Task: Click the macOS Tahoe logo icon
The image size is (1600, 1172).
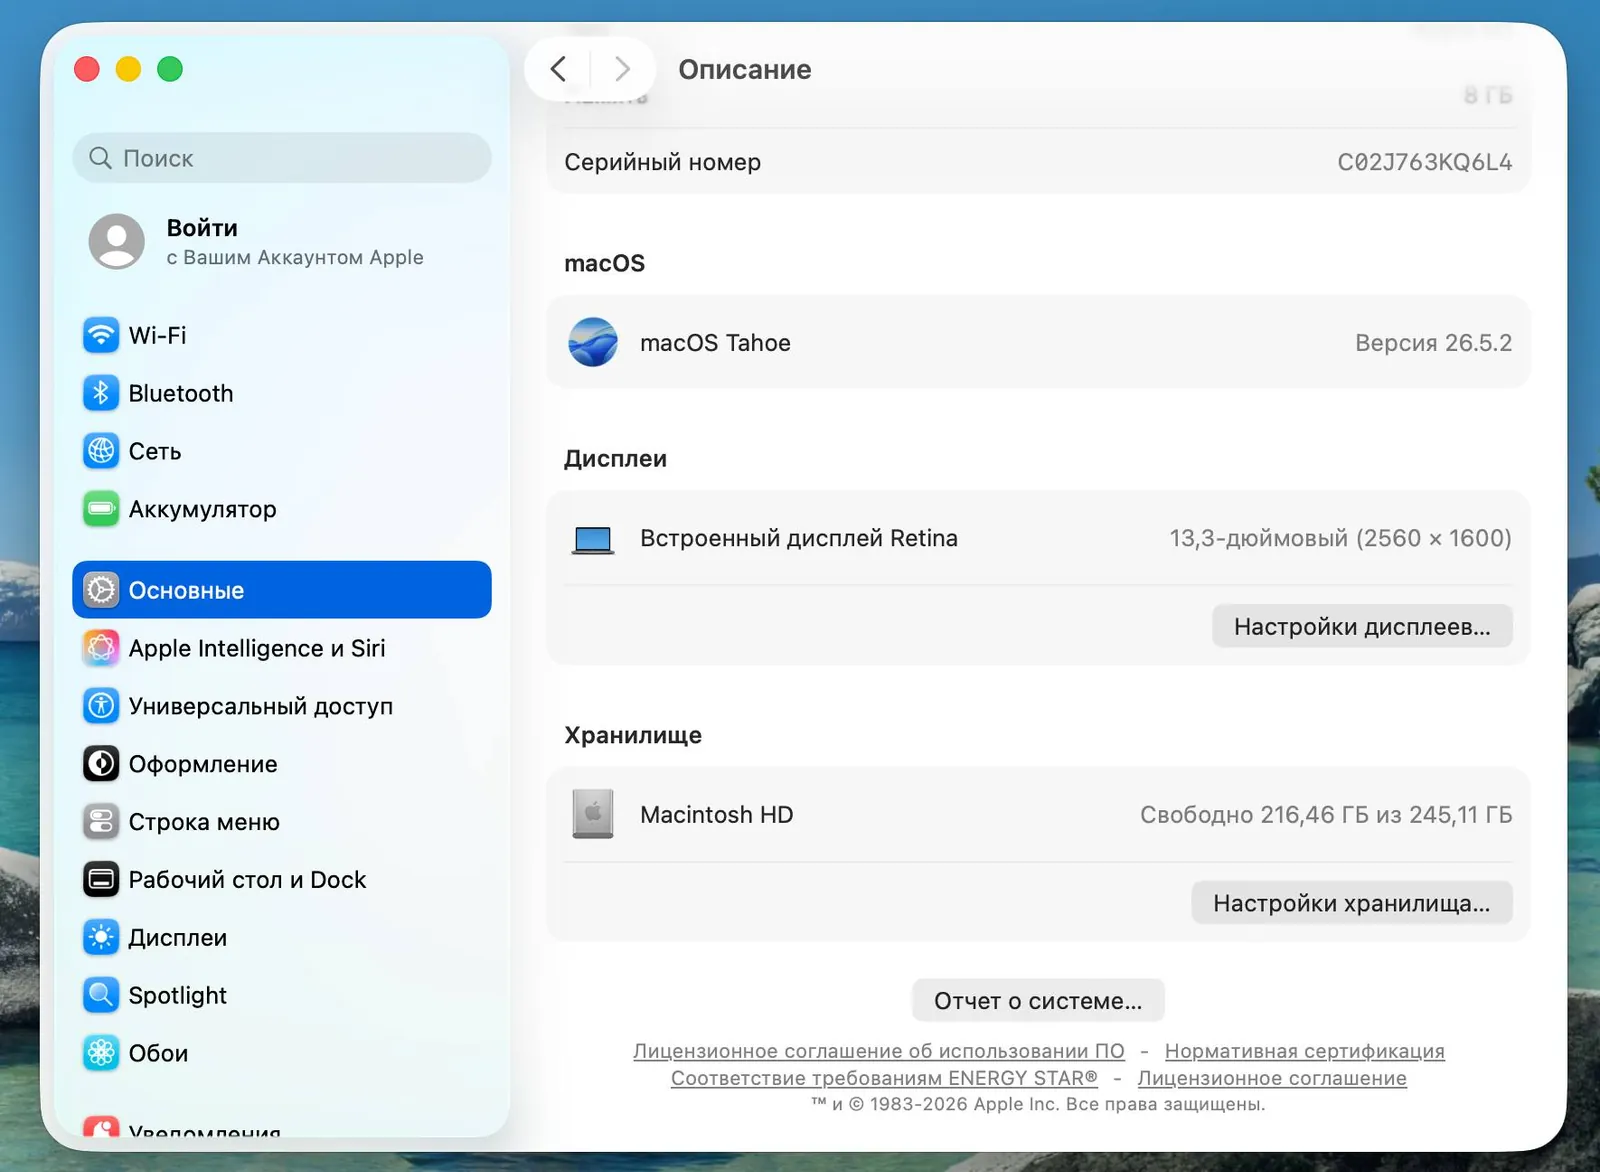Action: pyautogui.click(x=593, y=342)
